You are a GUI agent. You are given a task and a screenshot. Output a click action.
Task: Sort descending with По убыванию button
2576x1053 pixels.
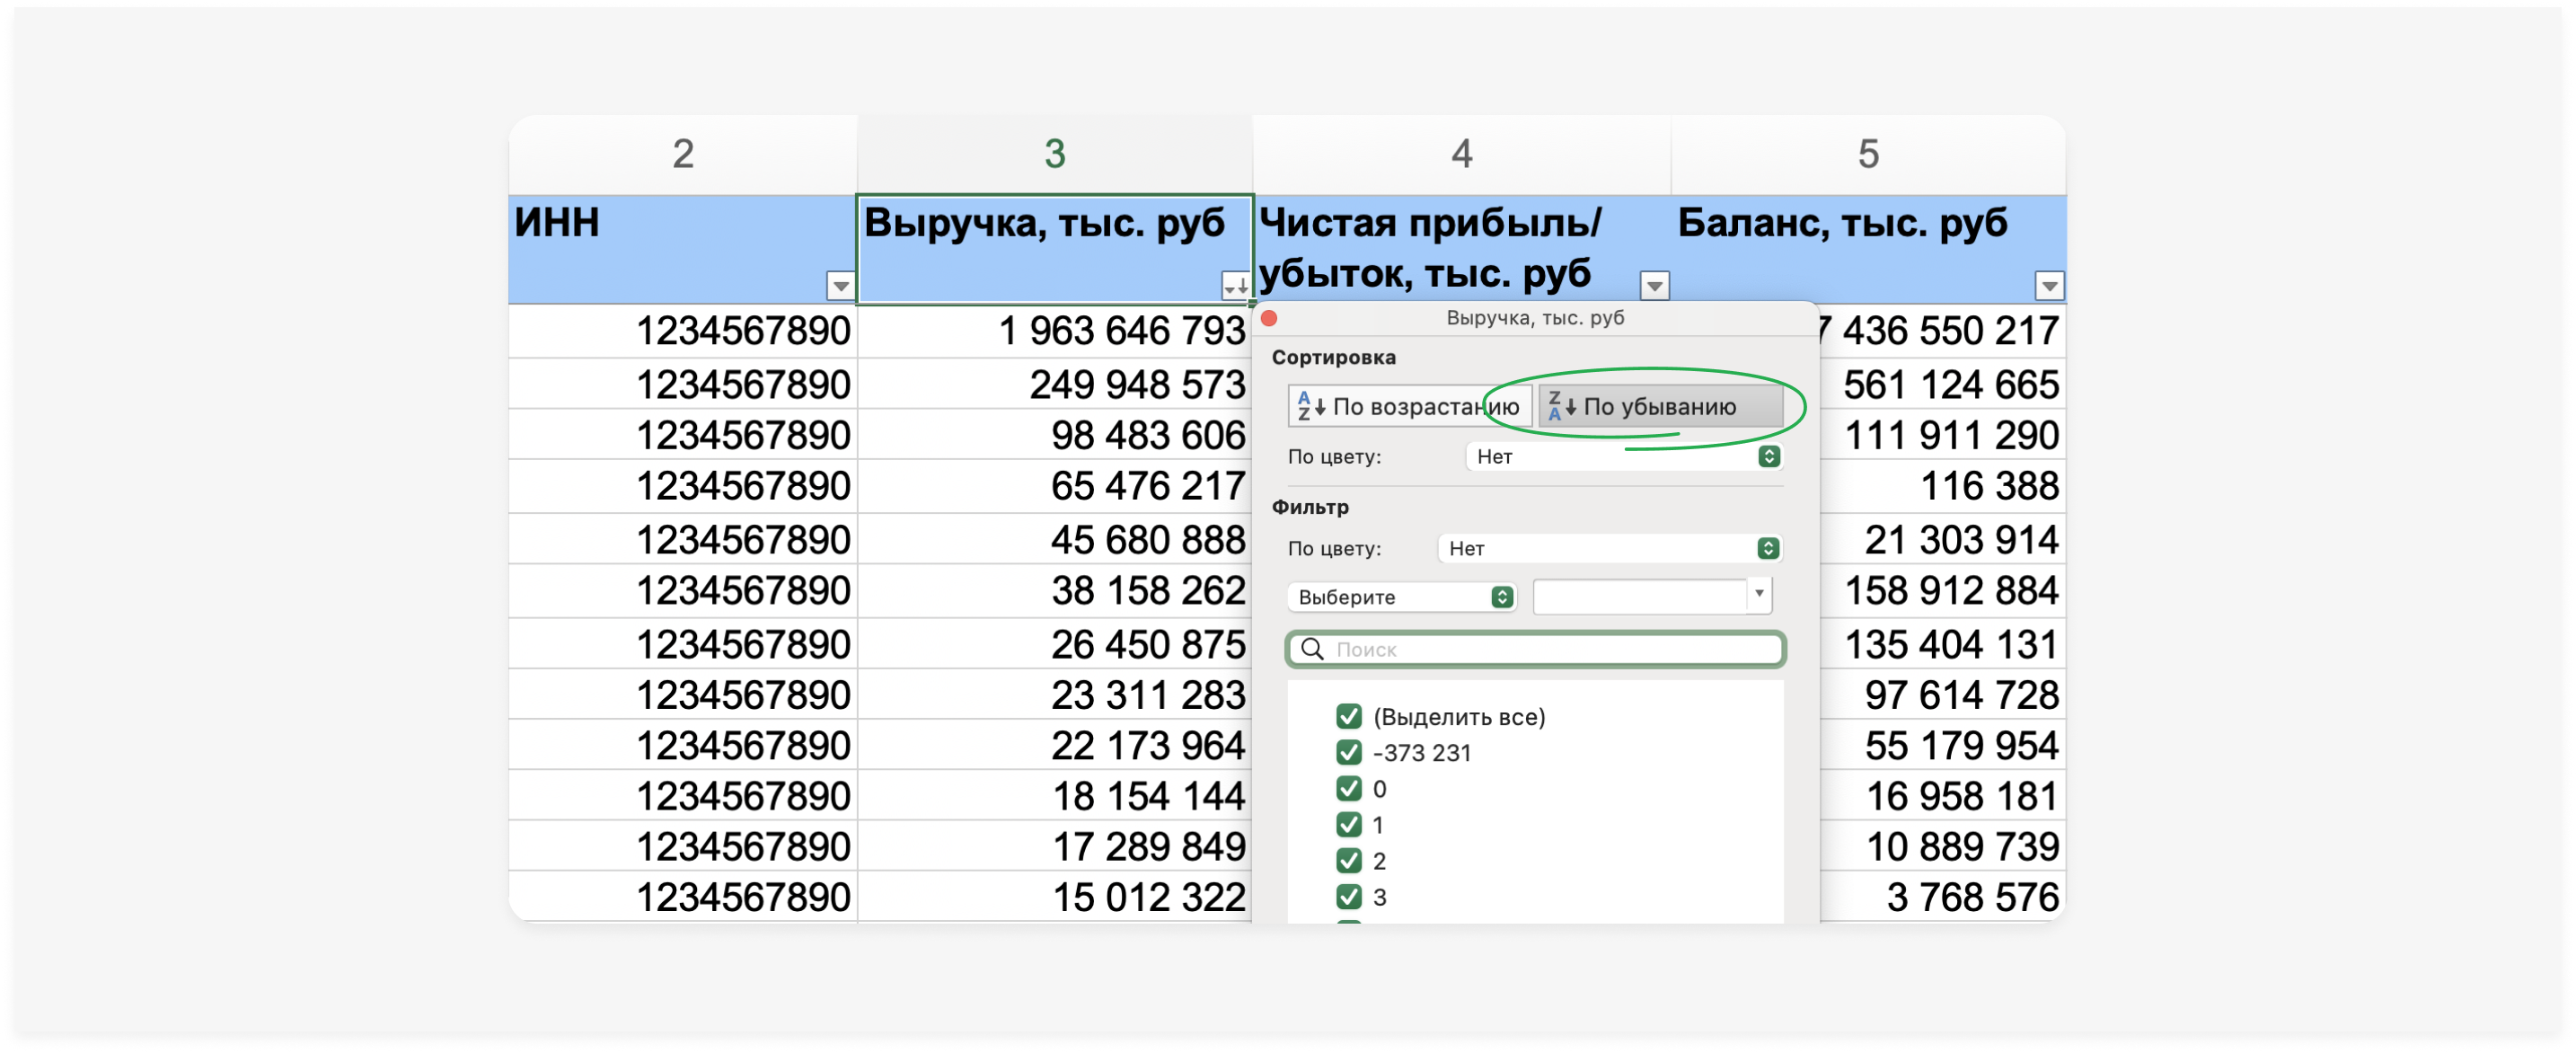[1660, 406]
